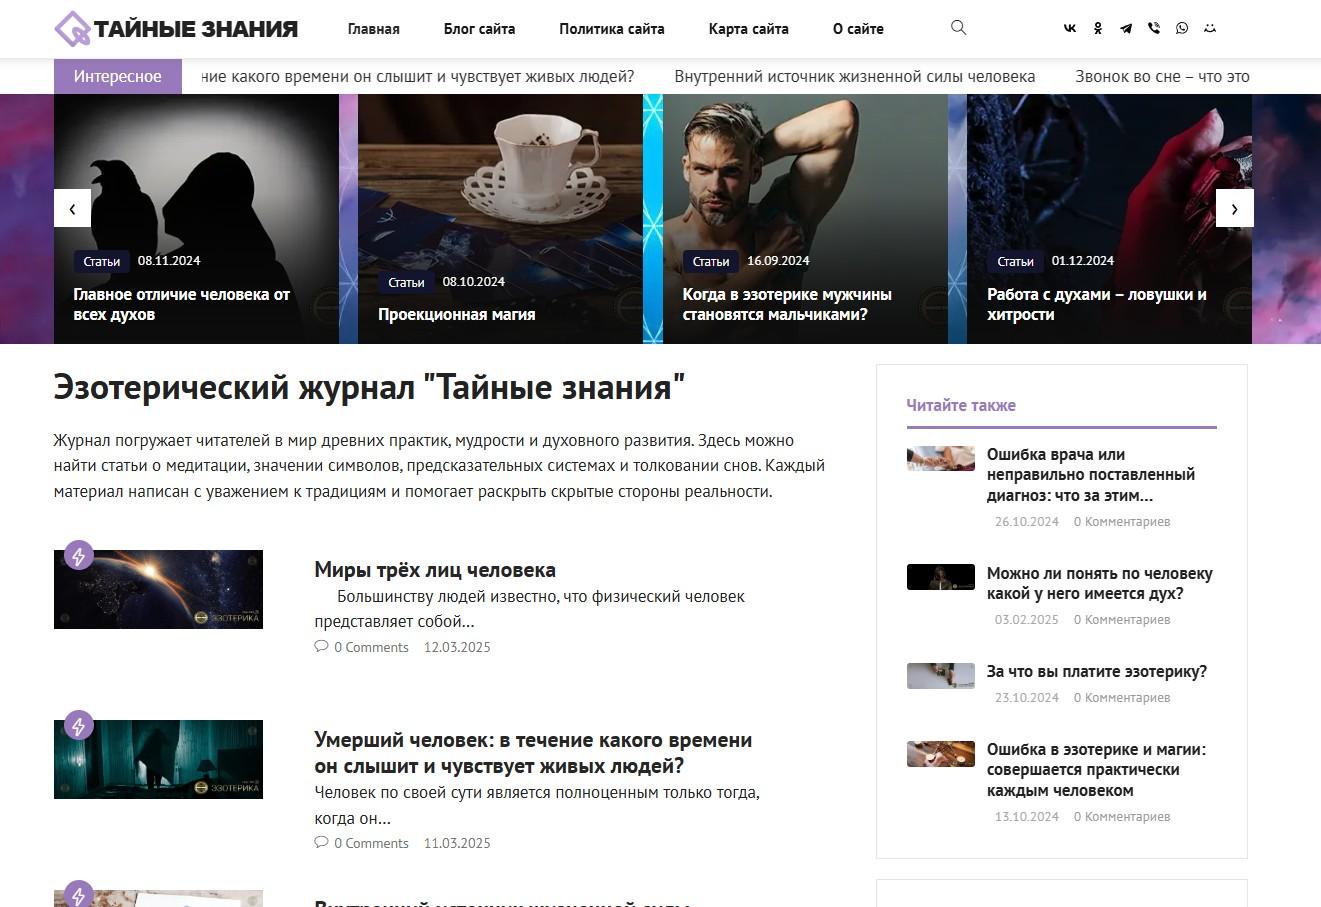Open ticker link Внутренний источник жизненной силы человека
This screenshot has height=907, width=1321.
point(855,76)
